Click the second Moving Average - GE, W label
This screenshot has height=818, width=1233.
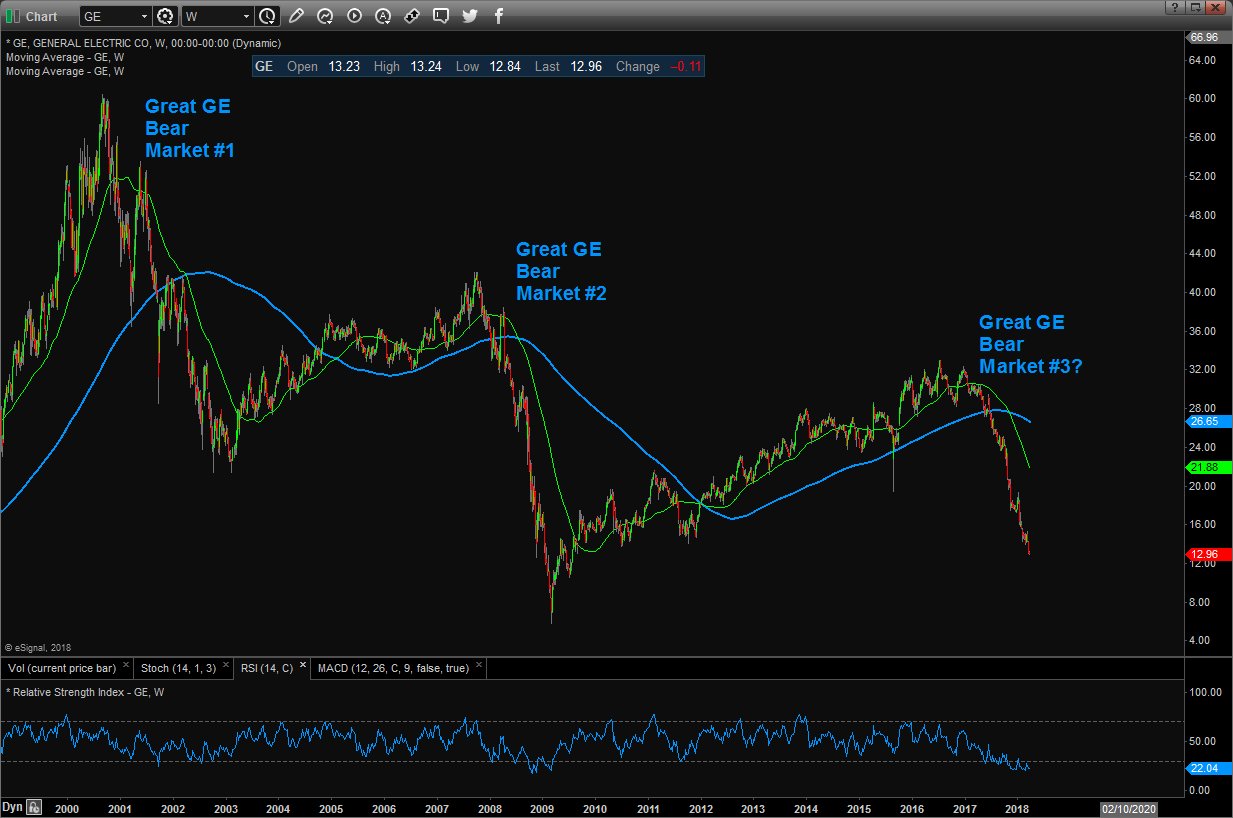click(x=65, y=71)
